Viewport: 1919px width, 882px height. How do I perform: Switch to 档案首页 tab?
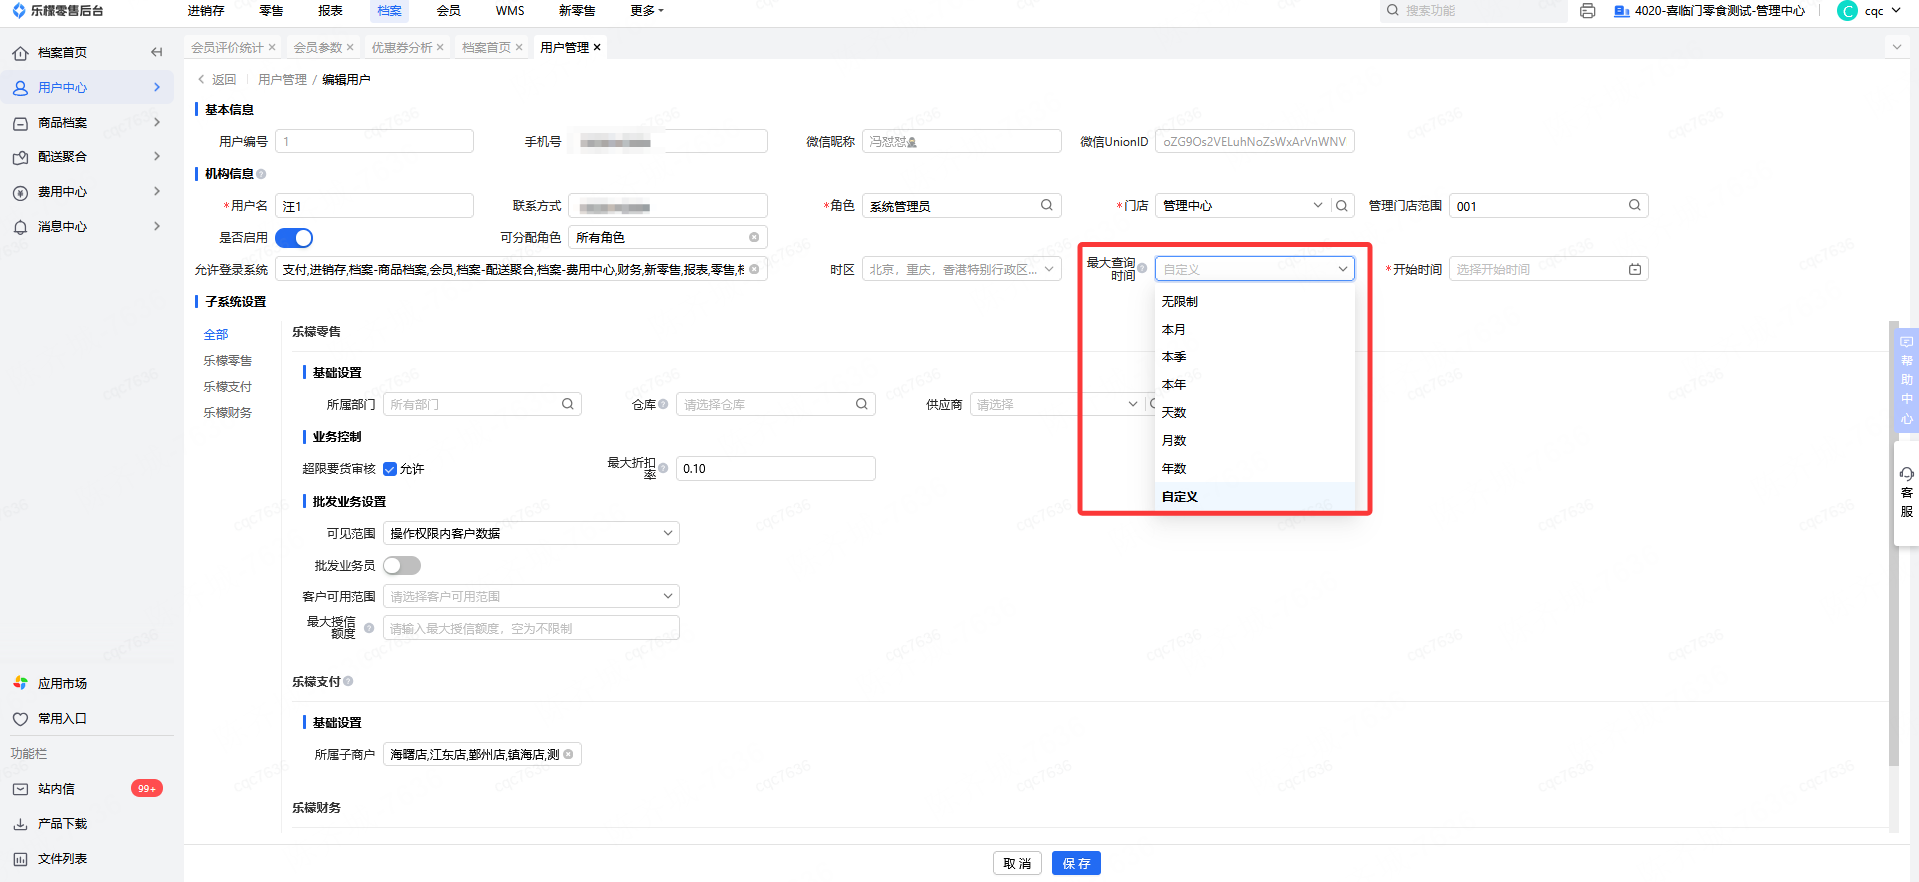tap(486, 47)
